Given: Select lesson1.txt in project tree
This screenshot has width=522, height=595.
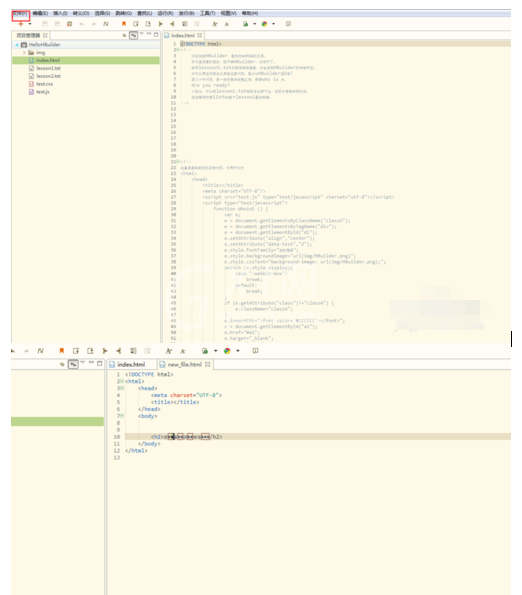Looking at the screenshot, I should 48,68.
